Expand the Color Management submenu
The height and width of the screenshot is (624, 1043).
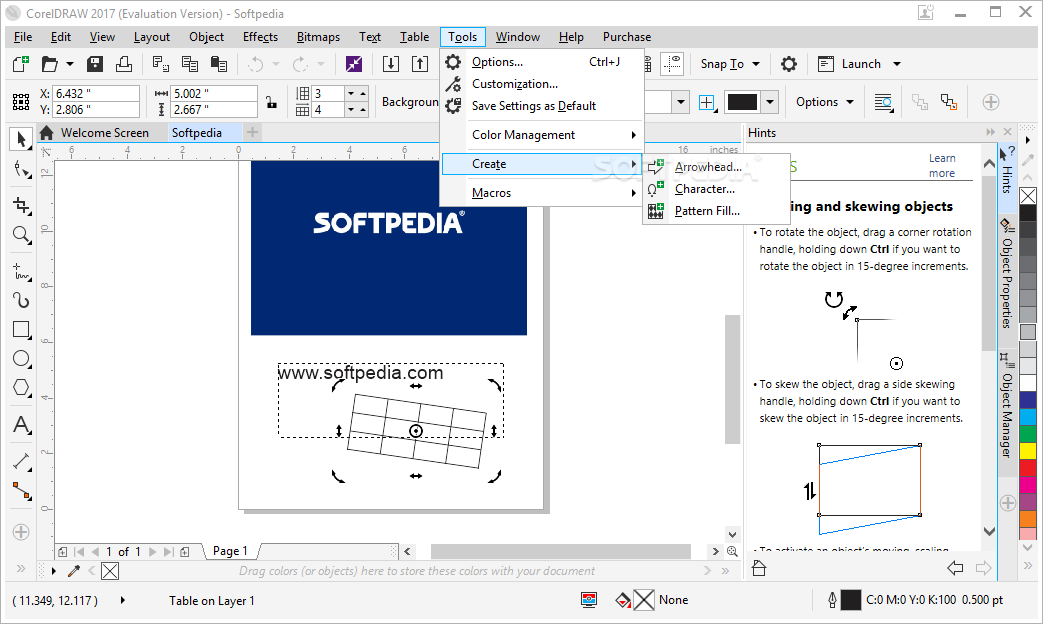click(x=541, y=135)
